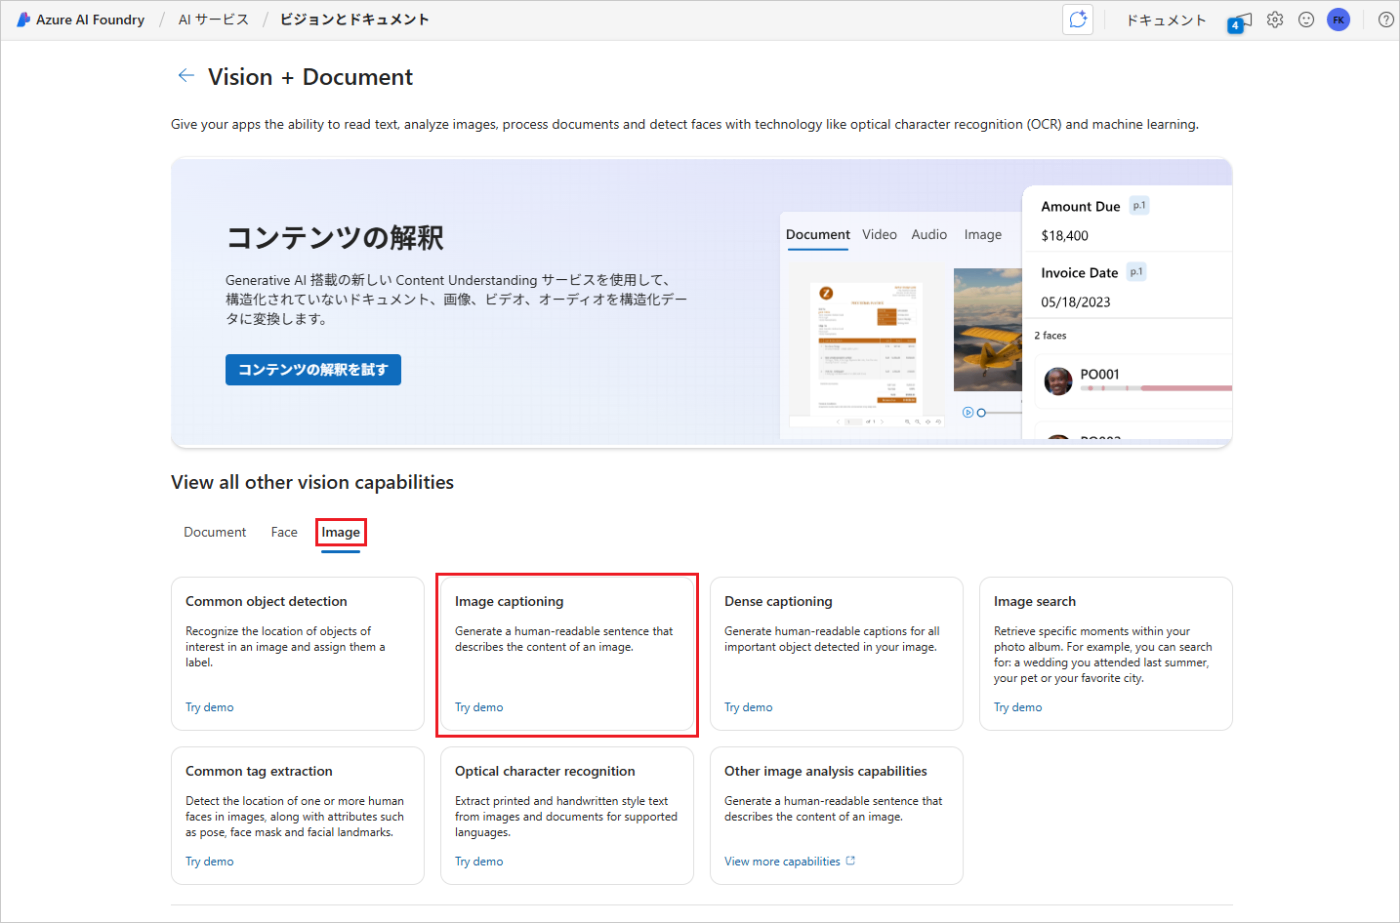Click the feedback smiley face icon

(x=1306, y=19)
